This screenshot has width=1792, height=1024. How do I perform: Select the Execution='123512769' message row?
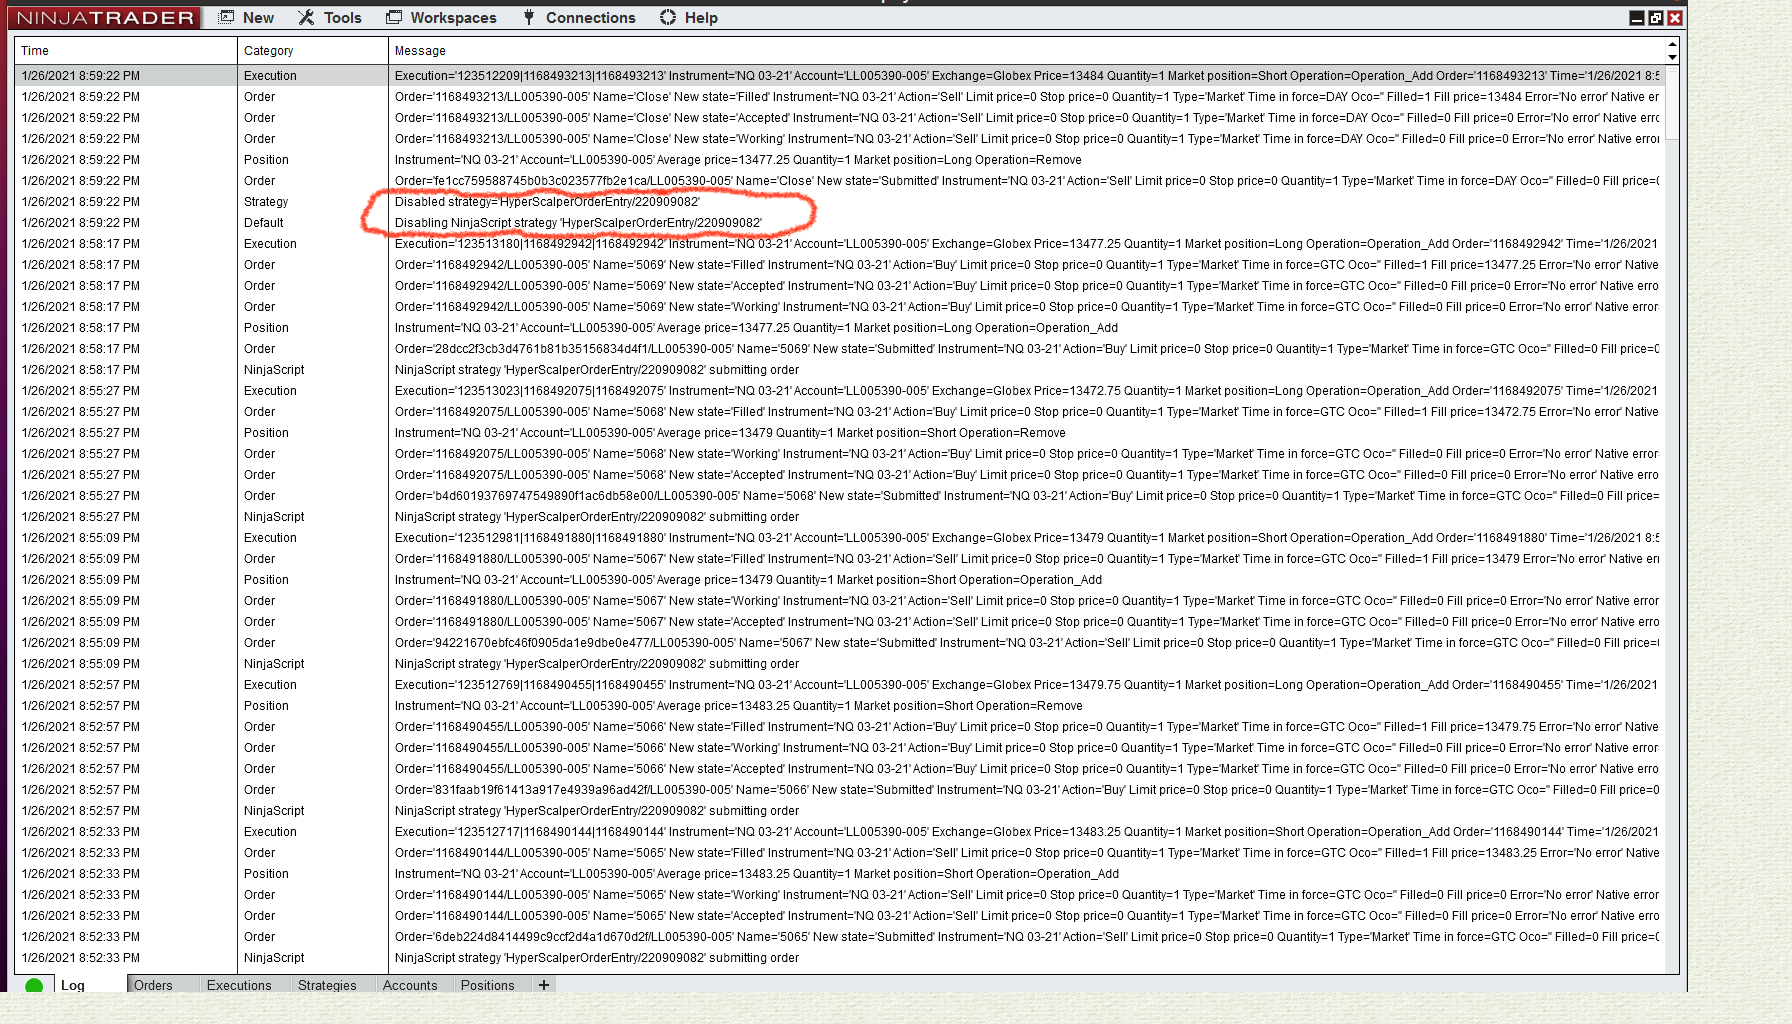pos(1027,685)
